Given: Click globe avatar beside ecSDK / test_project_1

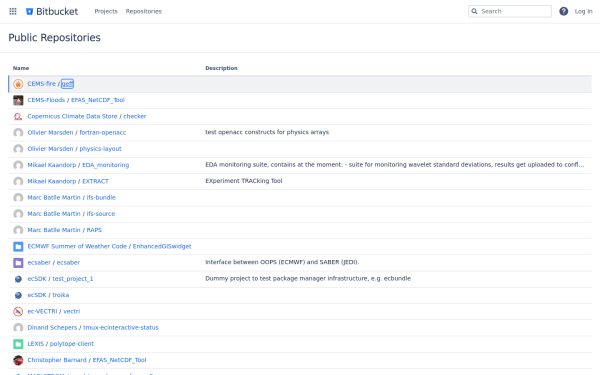Looking at the screenshot, I should (x=18, y=279).
